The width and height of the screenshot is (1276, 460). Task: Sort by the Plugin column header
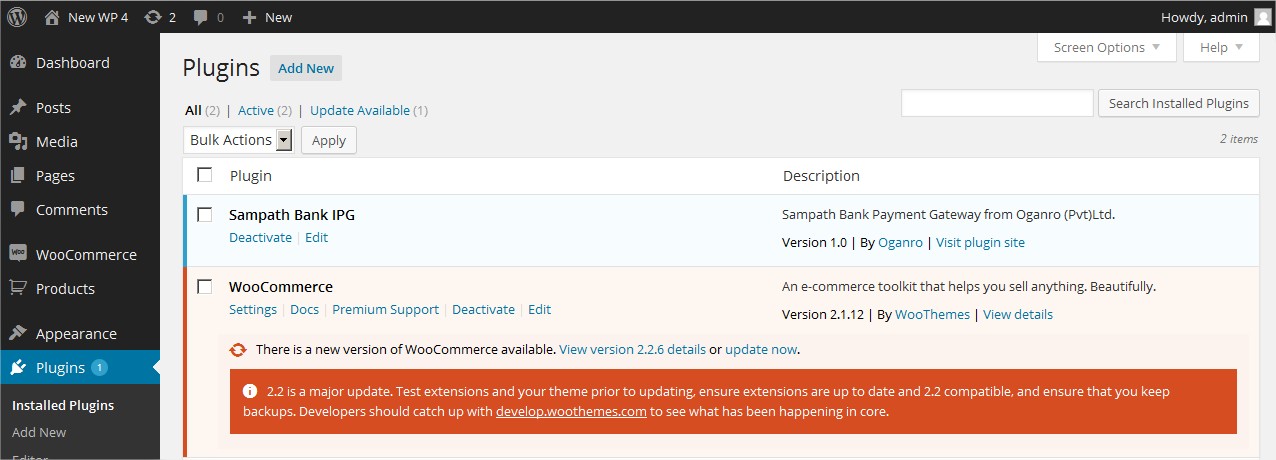(251, 175)
